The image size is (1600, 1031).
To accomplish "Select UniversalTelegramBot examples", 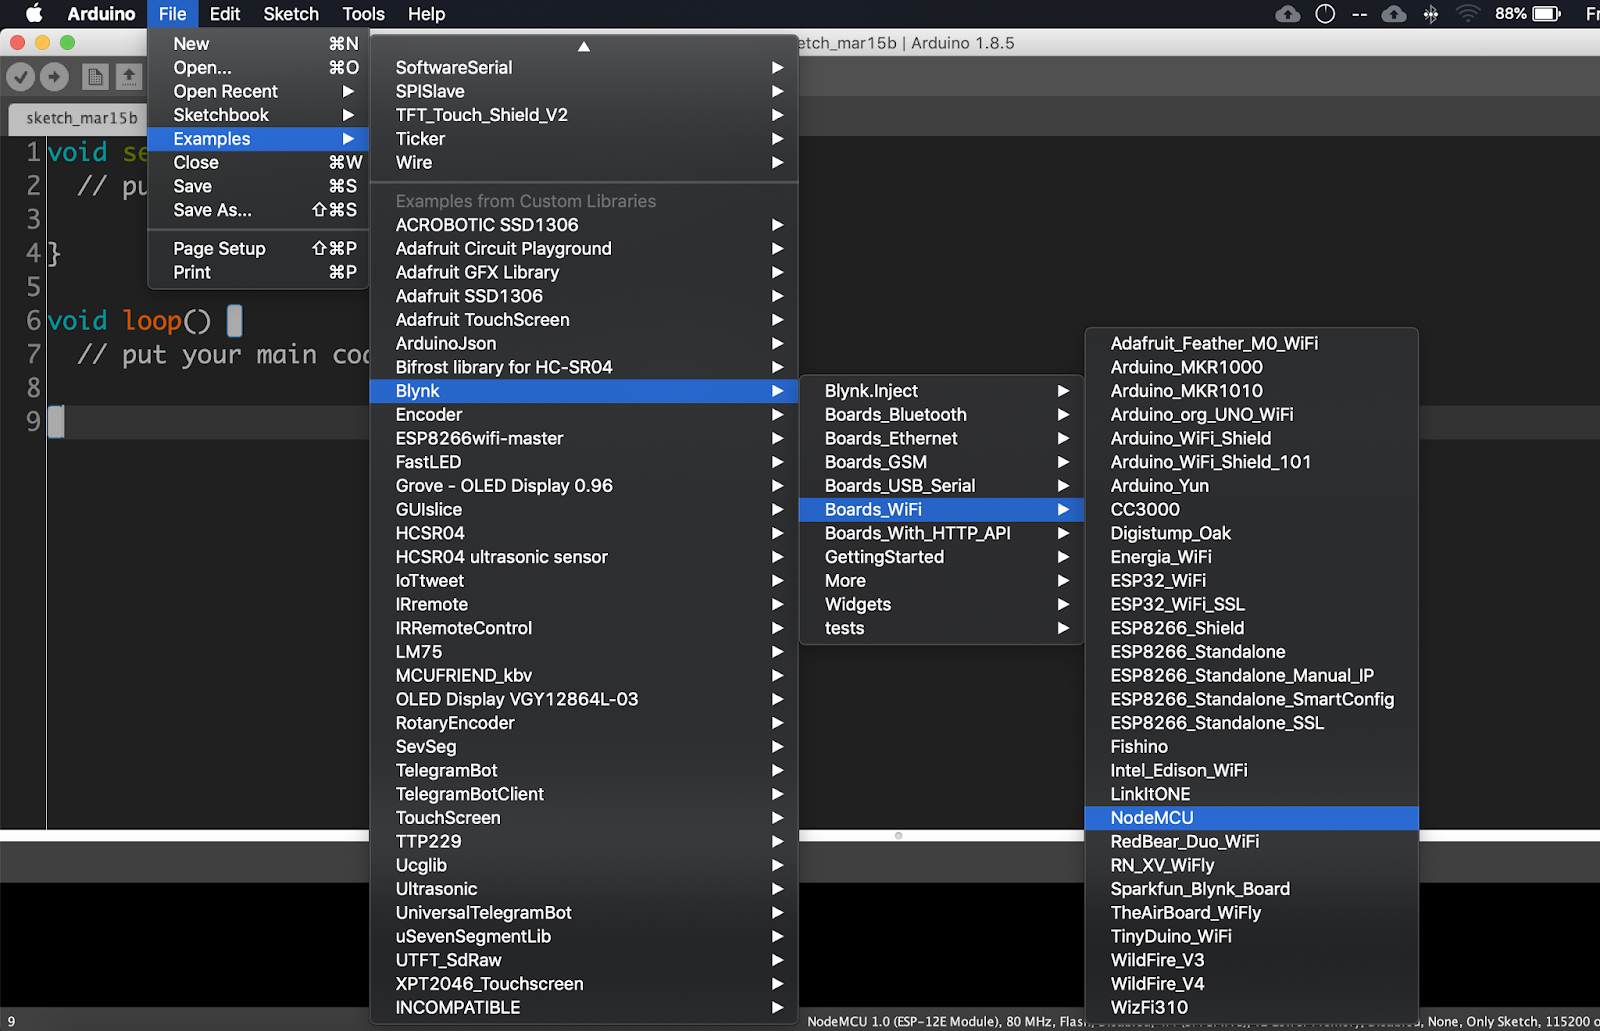I will point(584,913).
